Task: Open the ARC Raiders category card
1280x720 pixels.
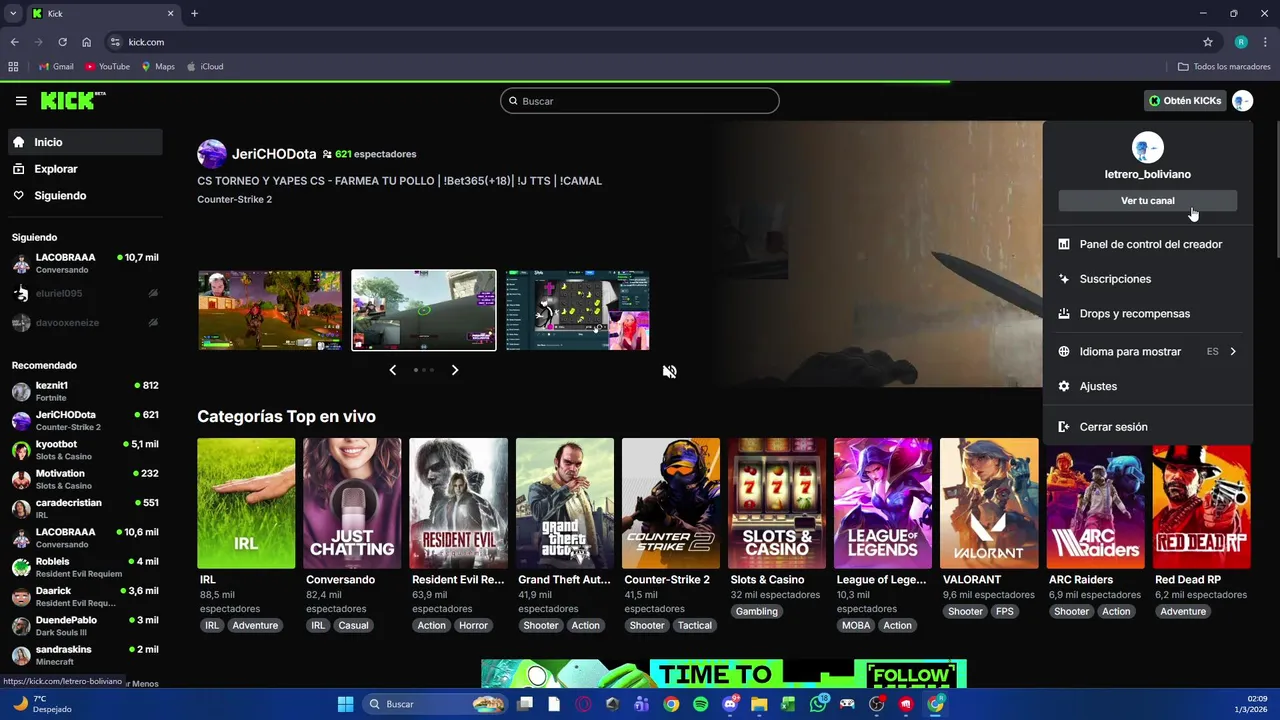Action: 1095,503
